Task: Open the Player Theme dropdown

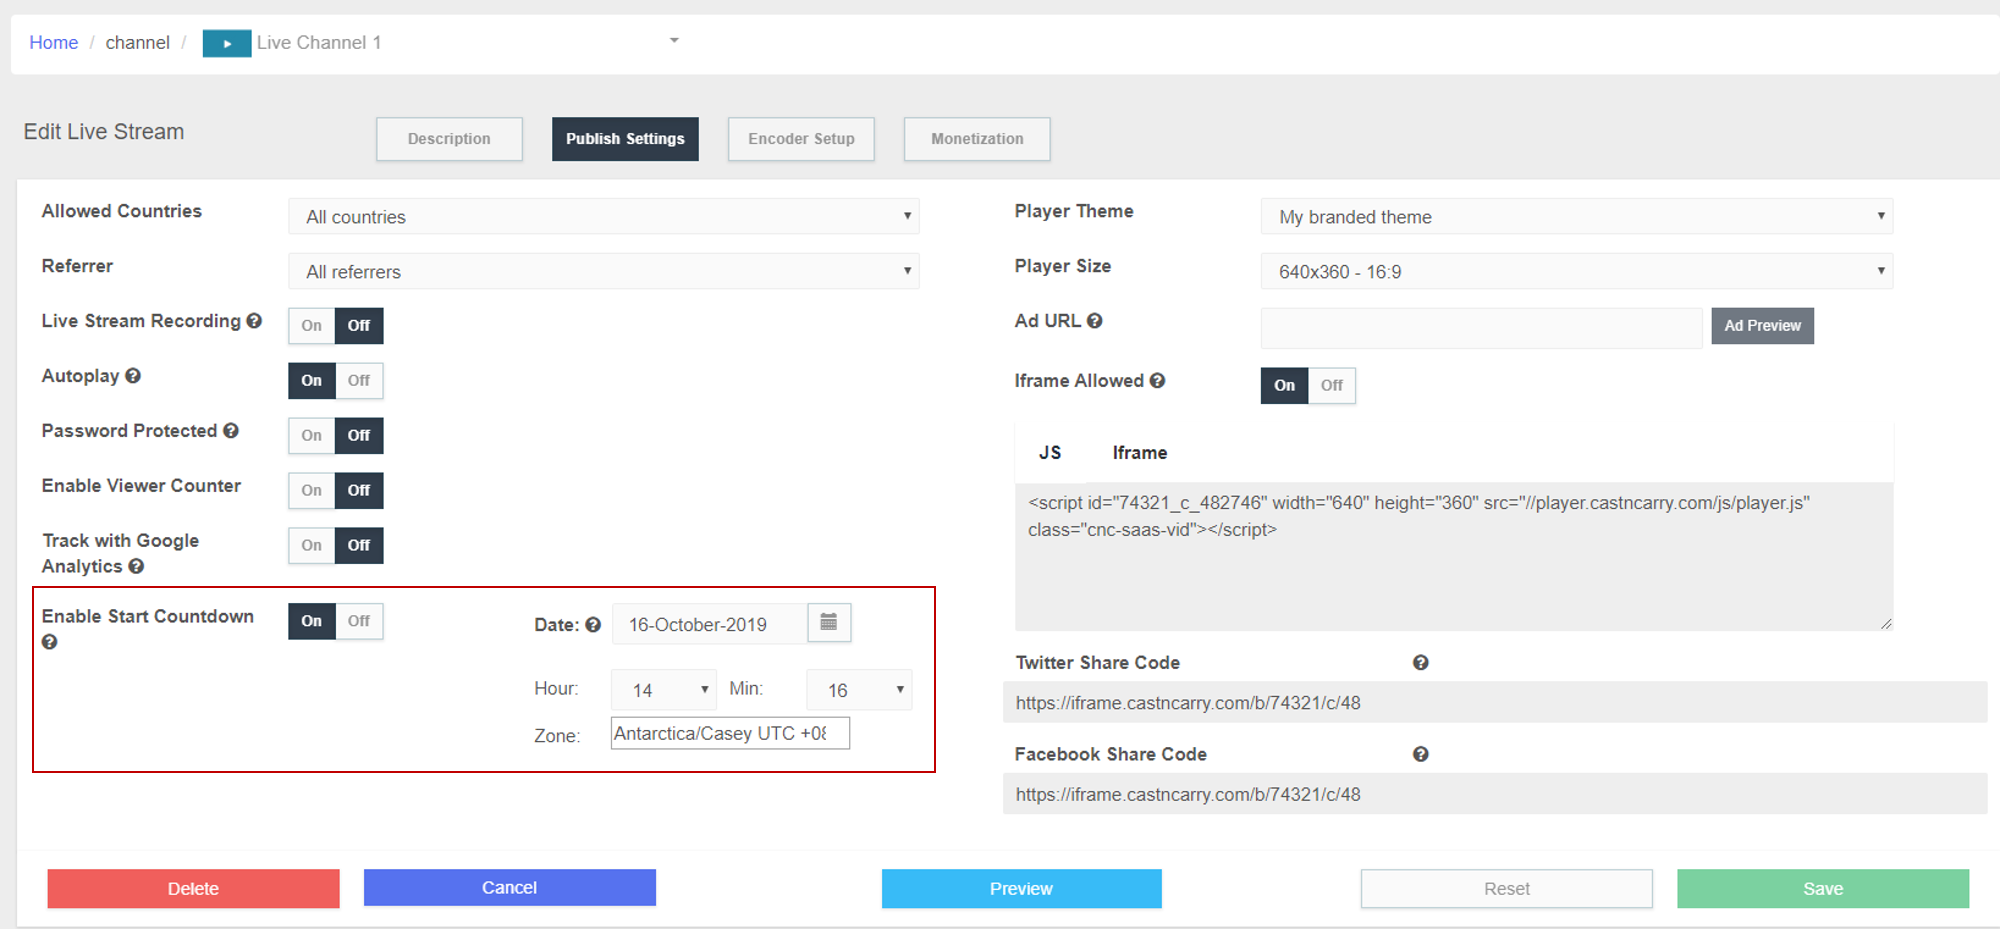Action: [1577, 217]
